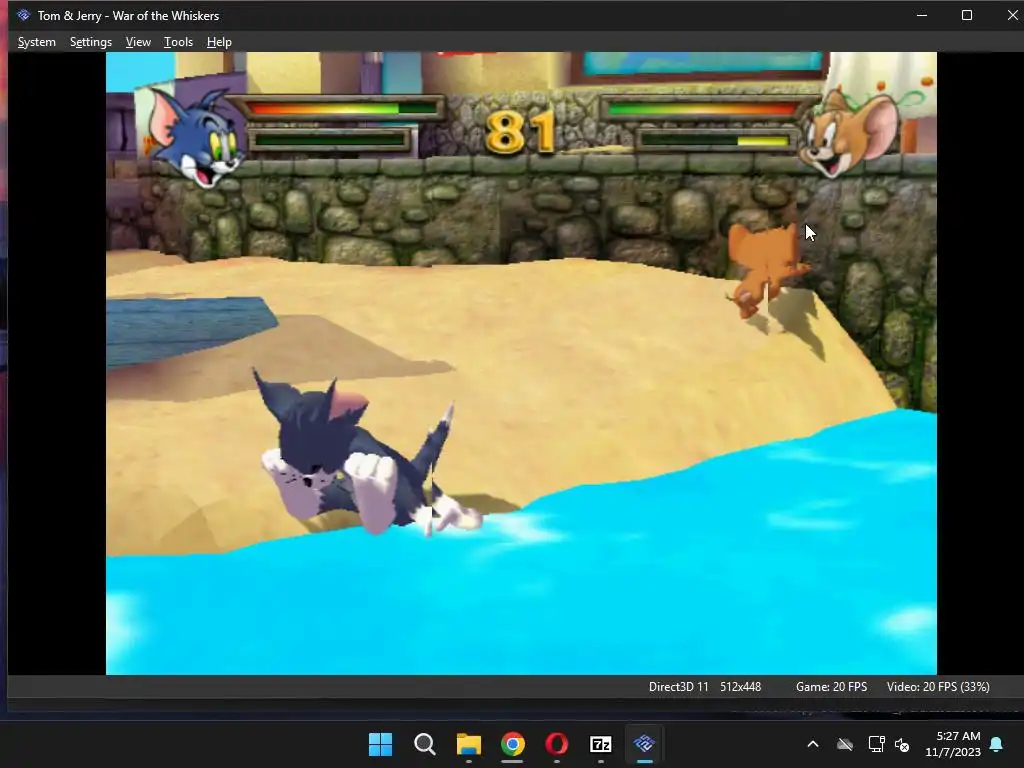
Task: Click the 'Game: 20 FPS' status text
Action: 831,687
